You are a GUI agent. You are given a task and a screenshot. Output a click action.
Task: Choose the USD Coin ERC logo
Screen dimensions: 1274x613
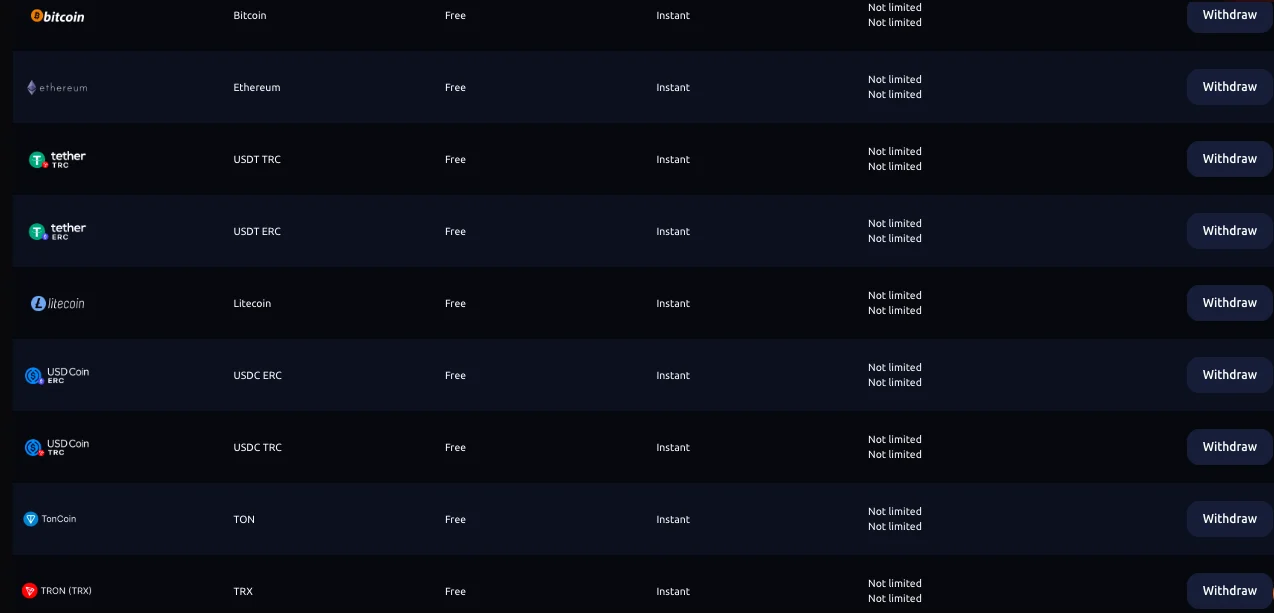[57, 375]
